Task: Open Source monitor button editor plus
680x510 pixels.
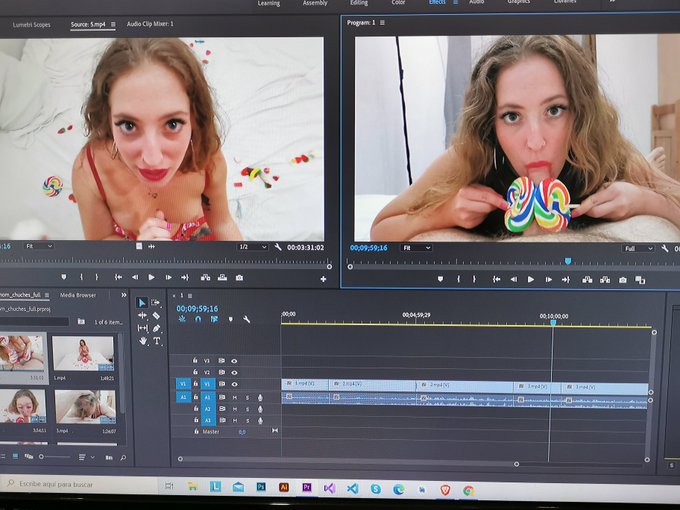Action: click(323, 279)
